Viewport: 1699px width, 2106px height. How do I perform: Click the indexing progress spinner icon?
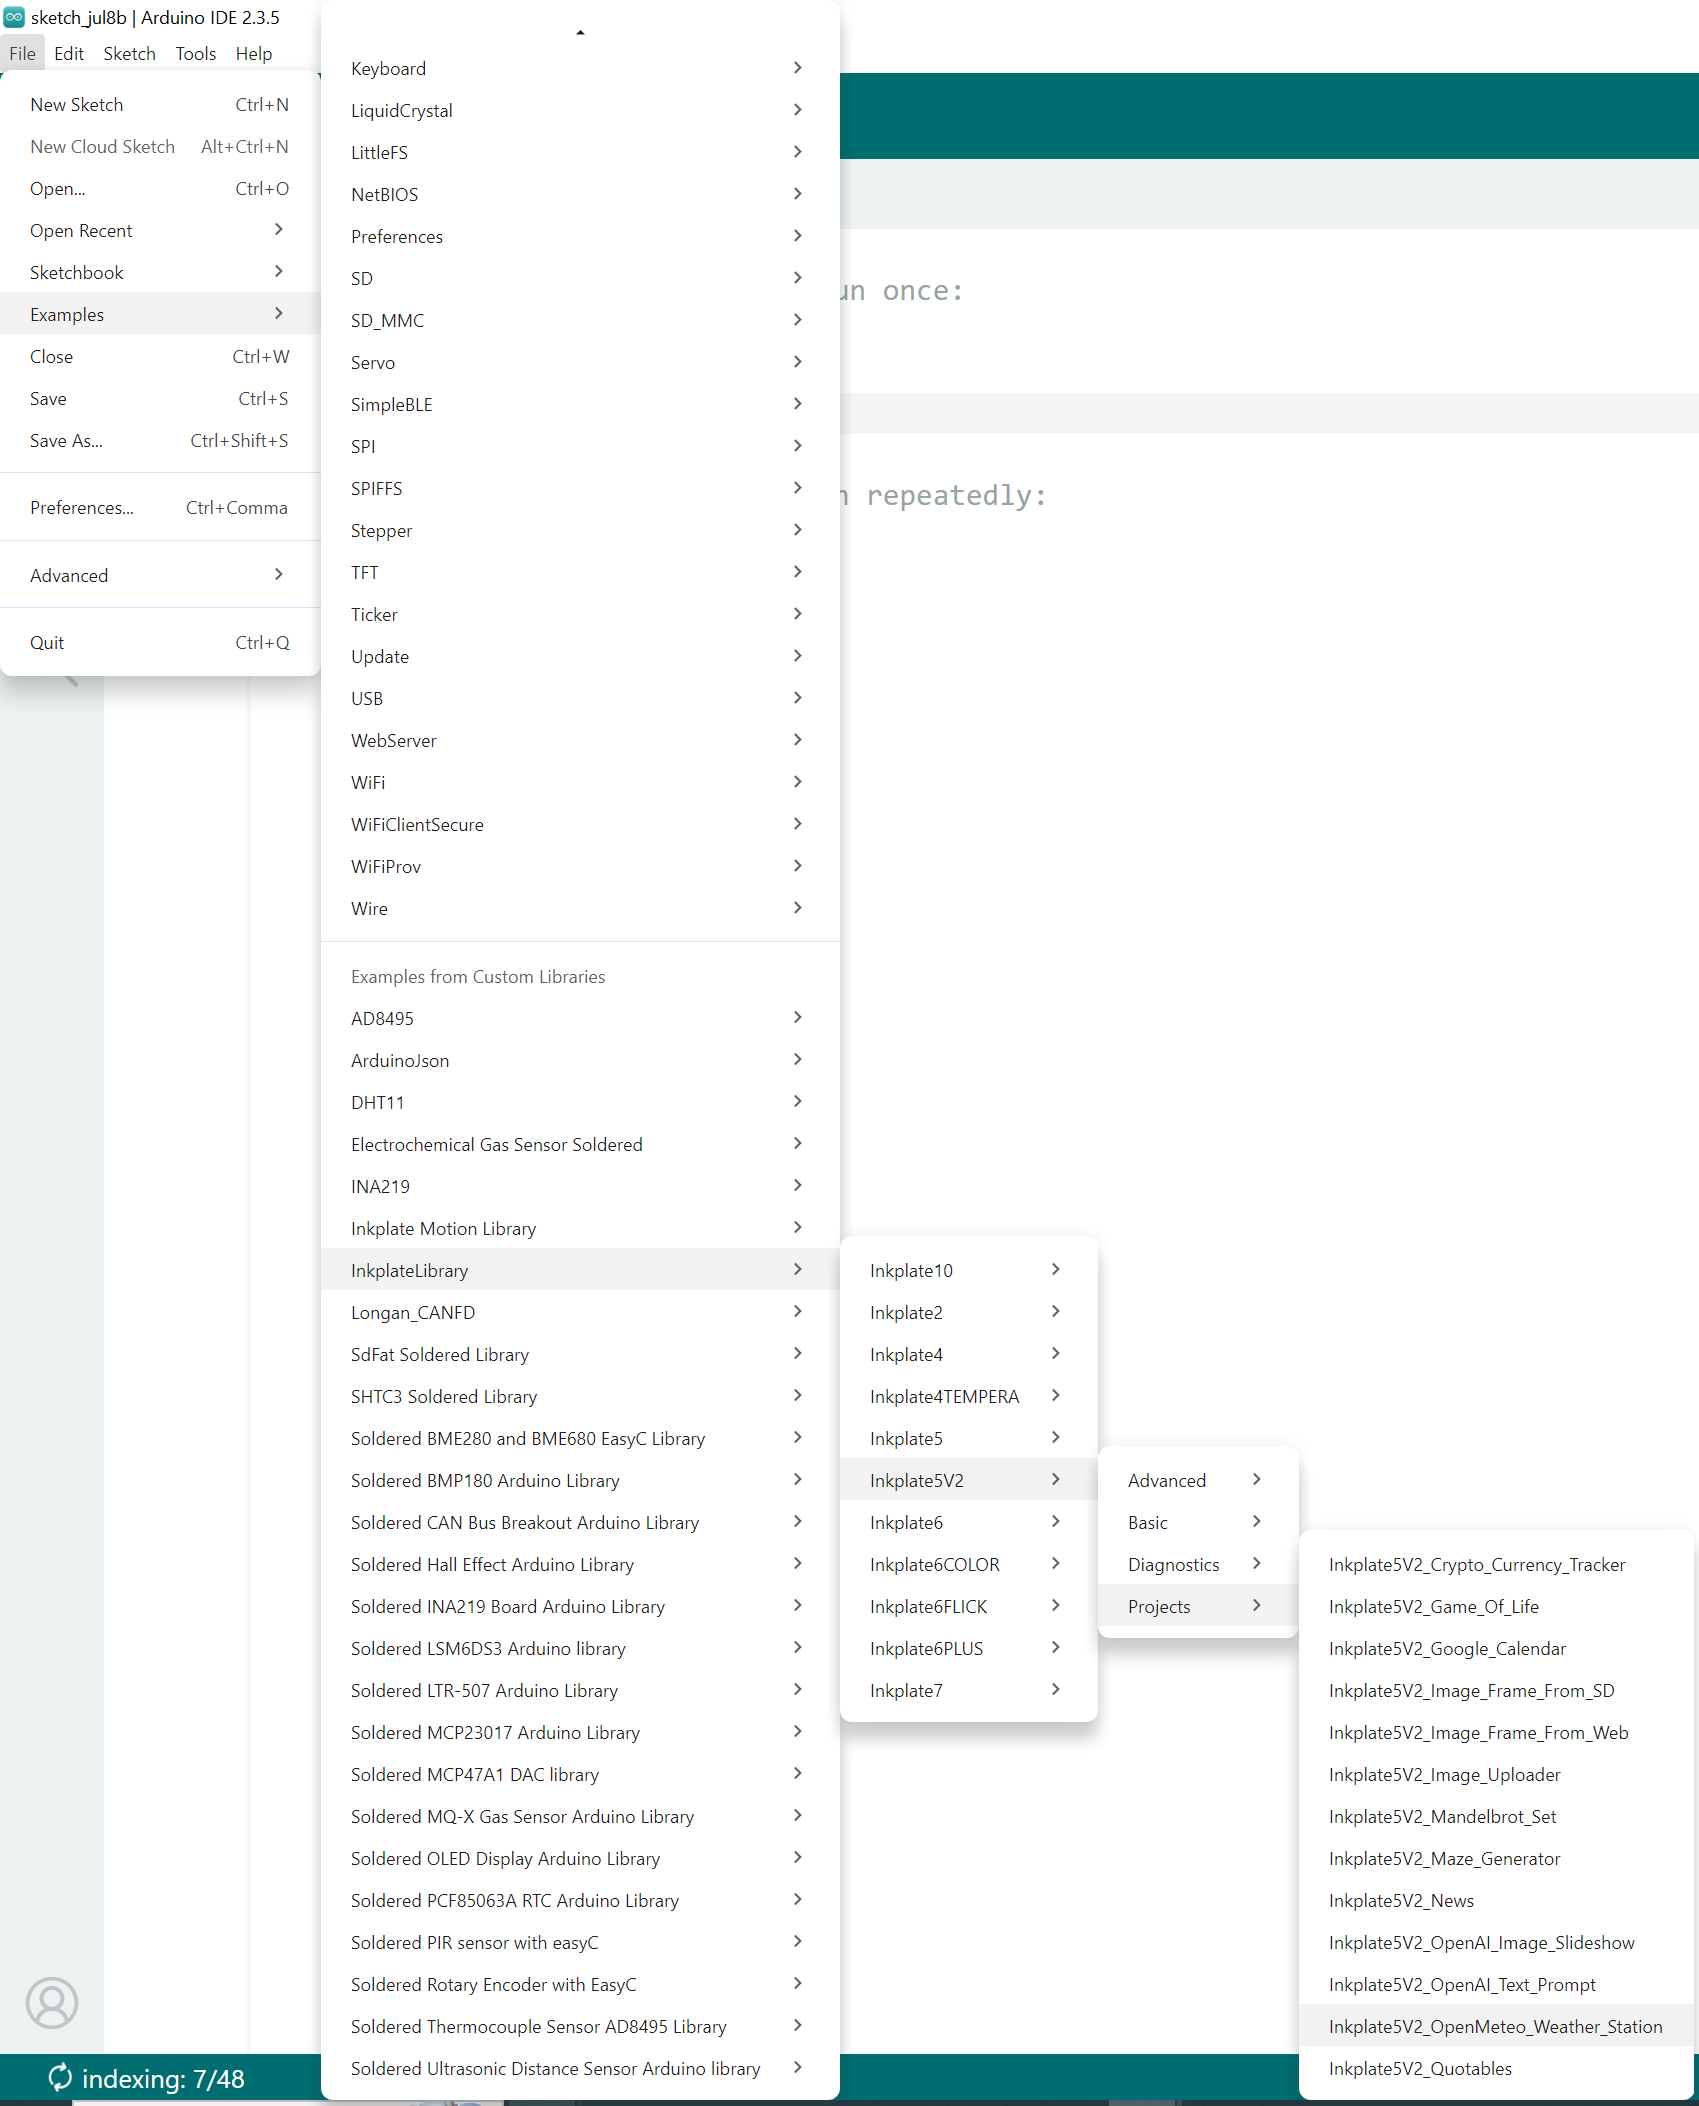pos(60,2078)
